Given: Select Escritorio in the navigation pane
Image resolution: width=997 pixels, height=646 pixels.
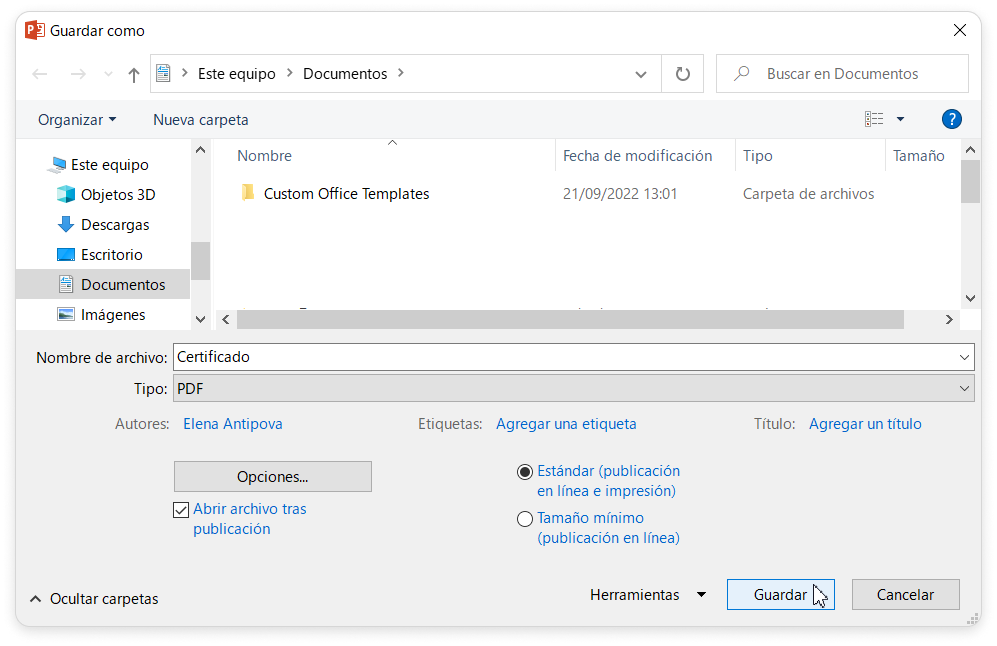Looking at the screenshot, I should point(111,255).
